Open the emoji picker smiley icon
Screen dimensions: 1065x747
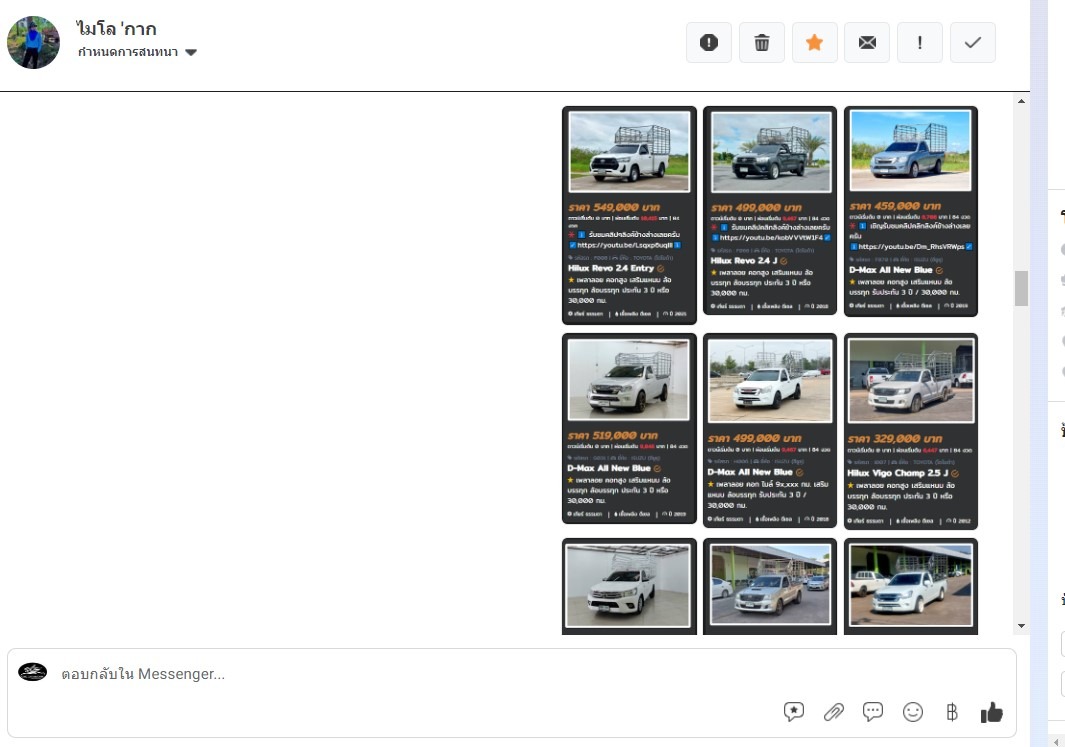pos(913,712)
